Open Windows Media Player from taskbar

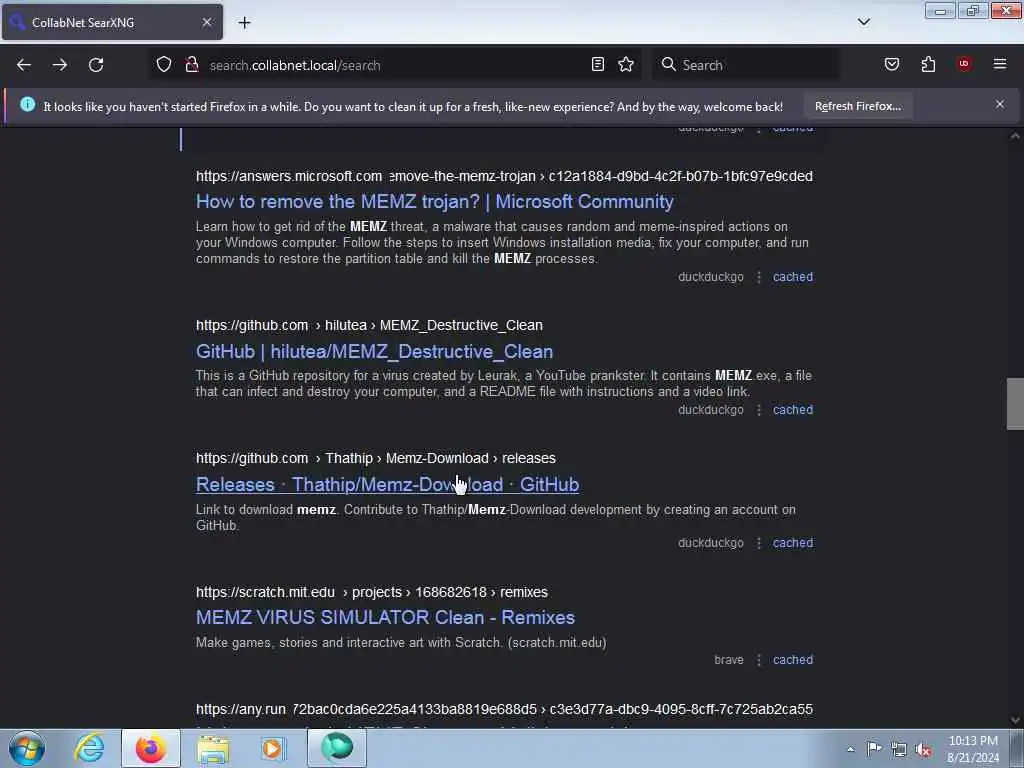point(273,748)
